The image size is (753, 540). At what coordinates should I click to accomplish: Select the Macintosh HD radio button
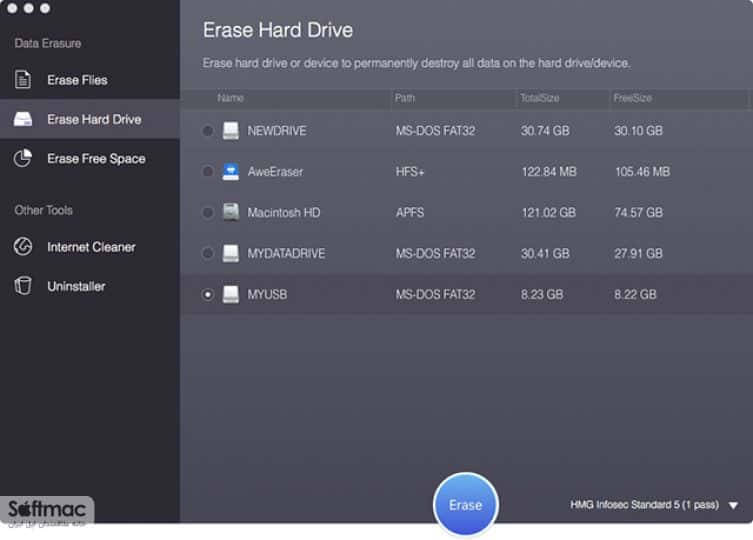pos(207,212)
